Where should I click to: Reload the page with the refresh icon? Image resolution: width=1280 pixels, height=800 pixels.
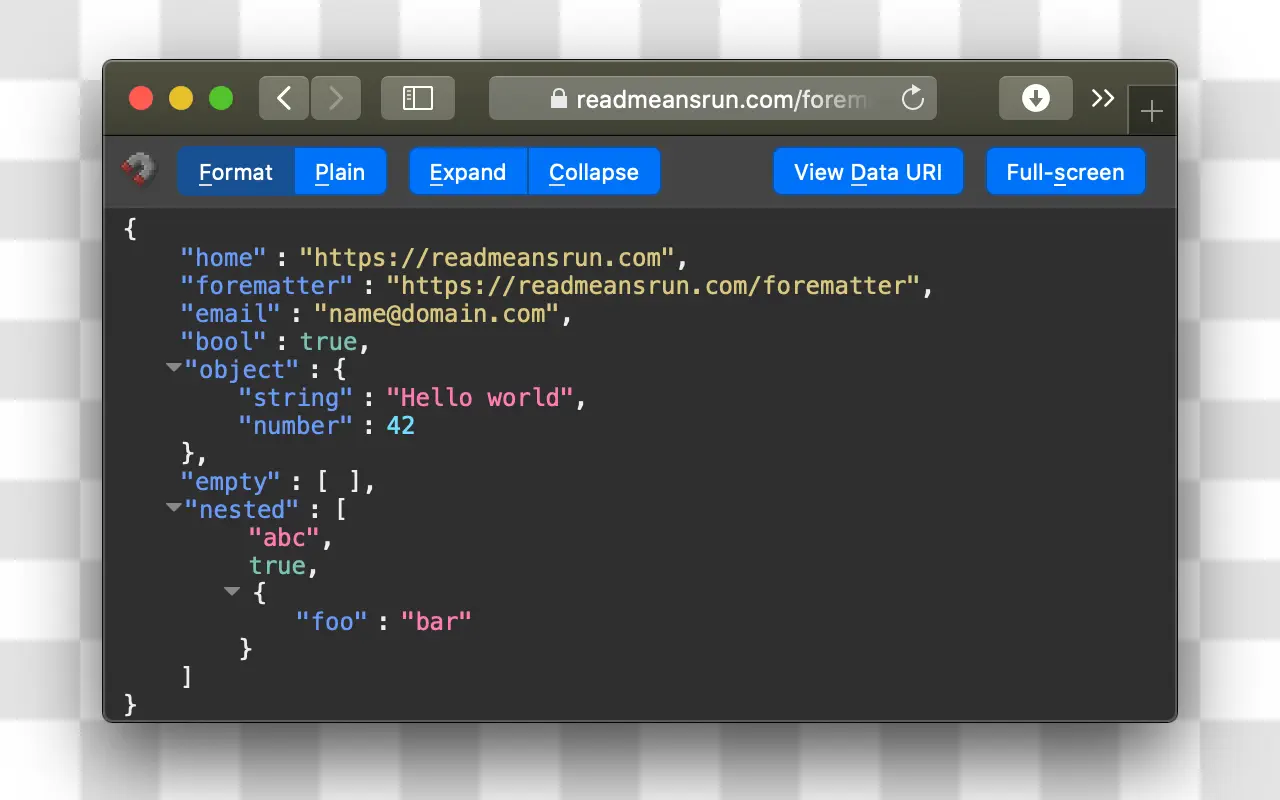pos(912,98)
